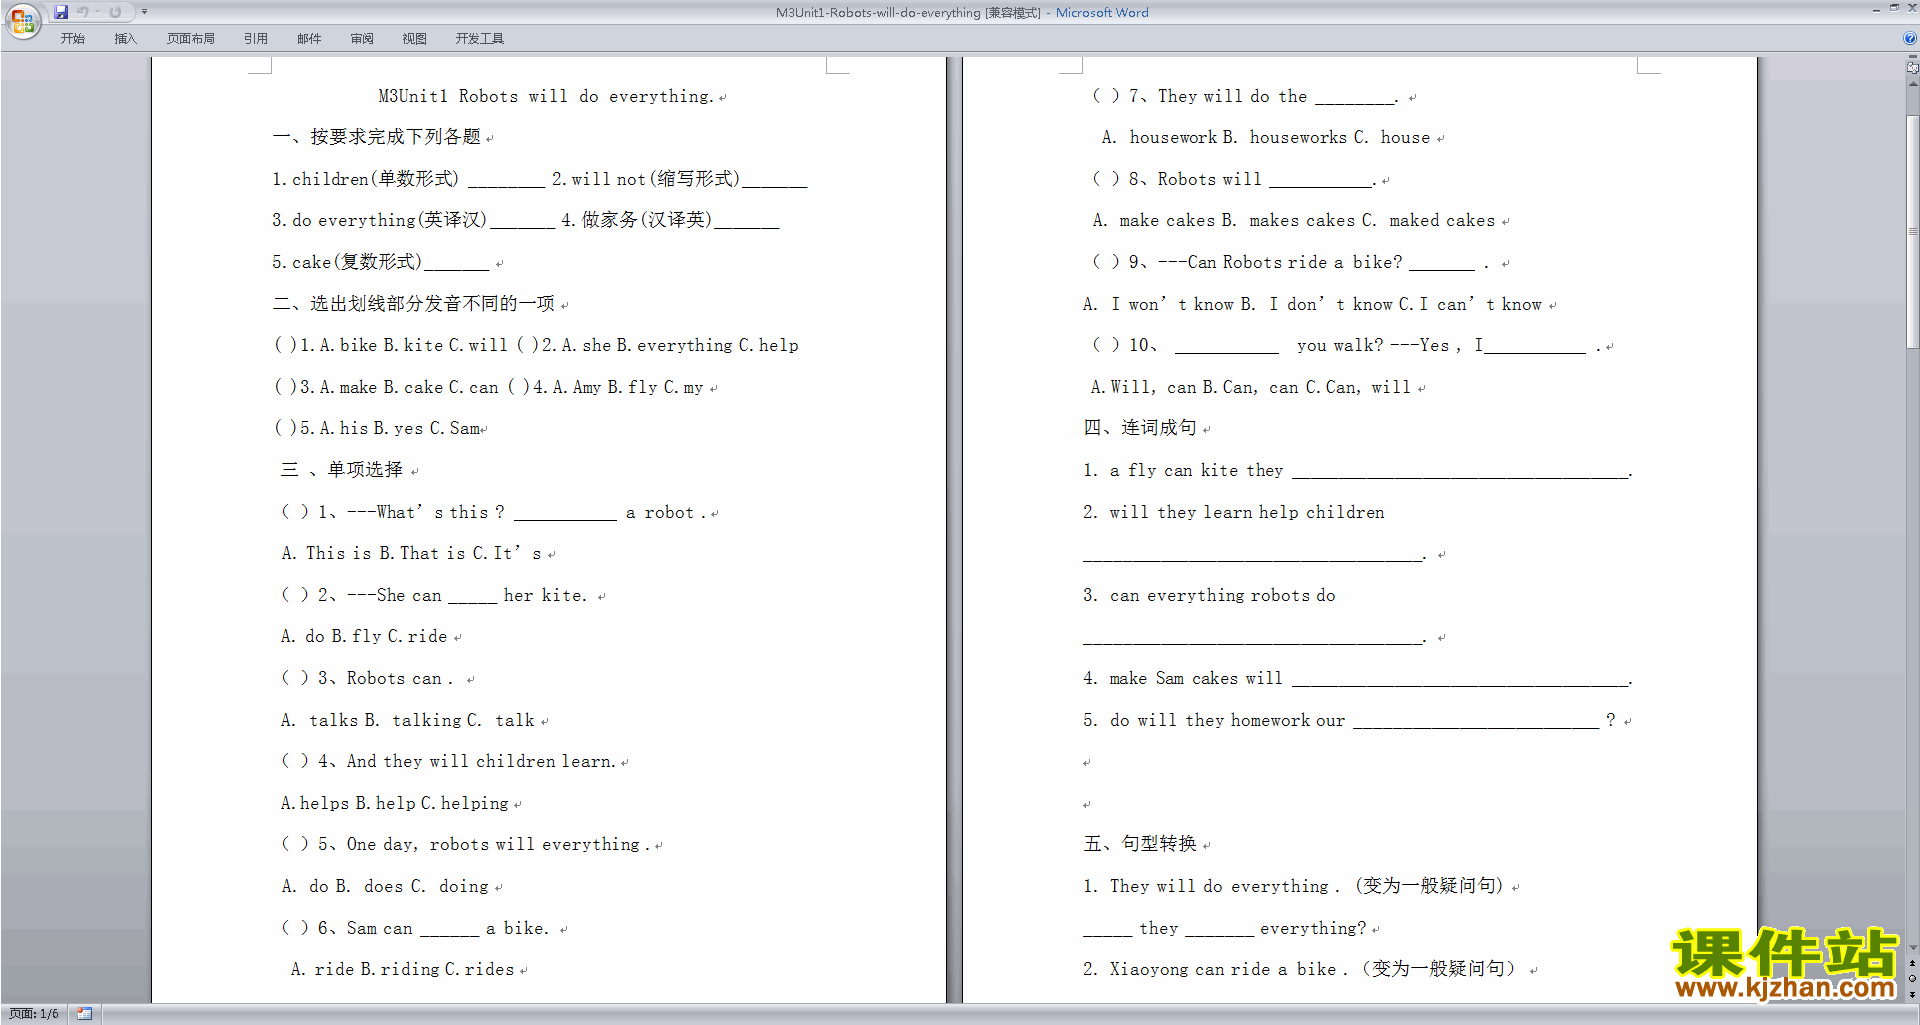Open Word Help question mark icon

coord(1910,38)
